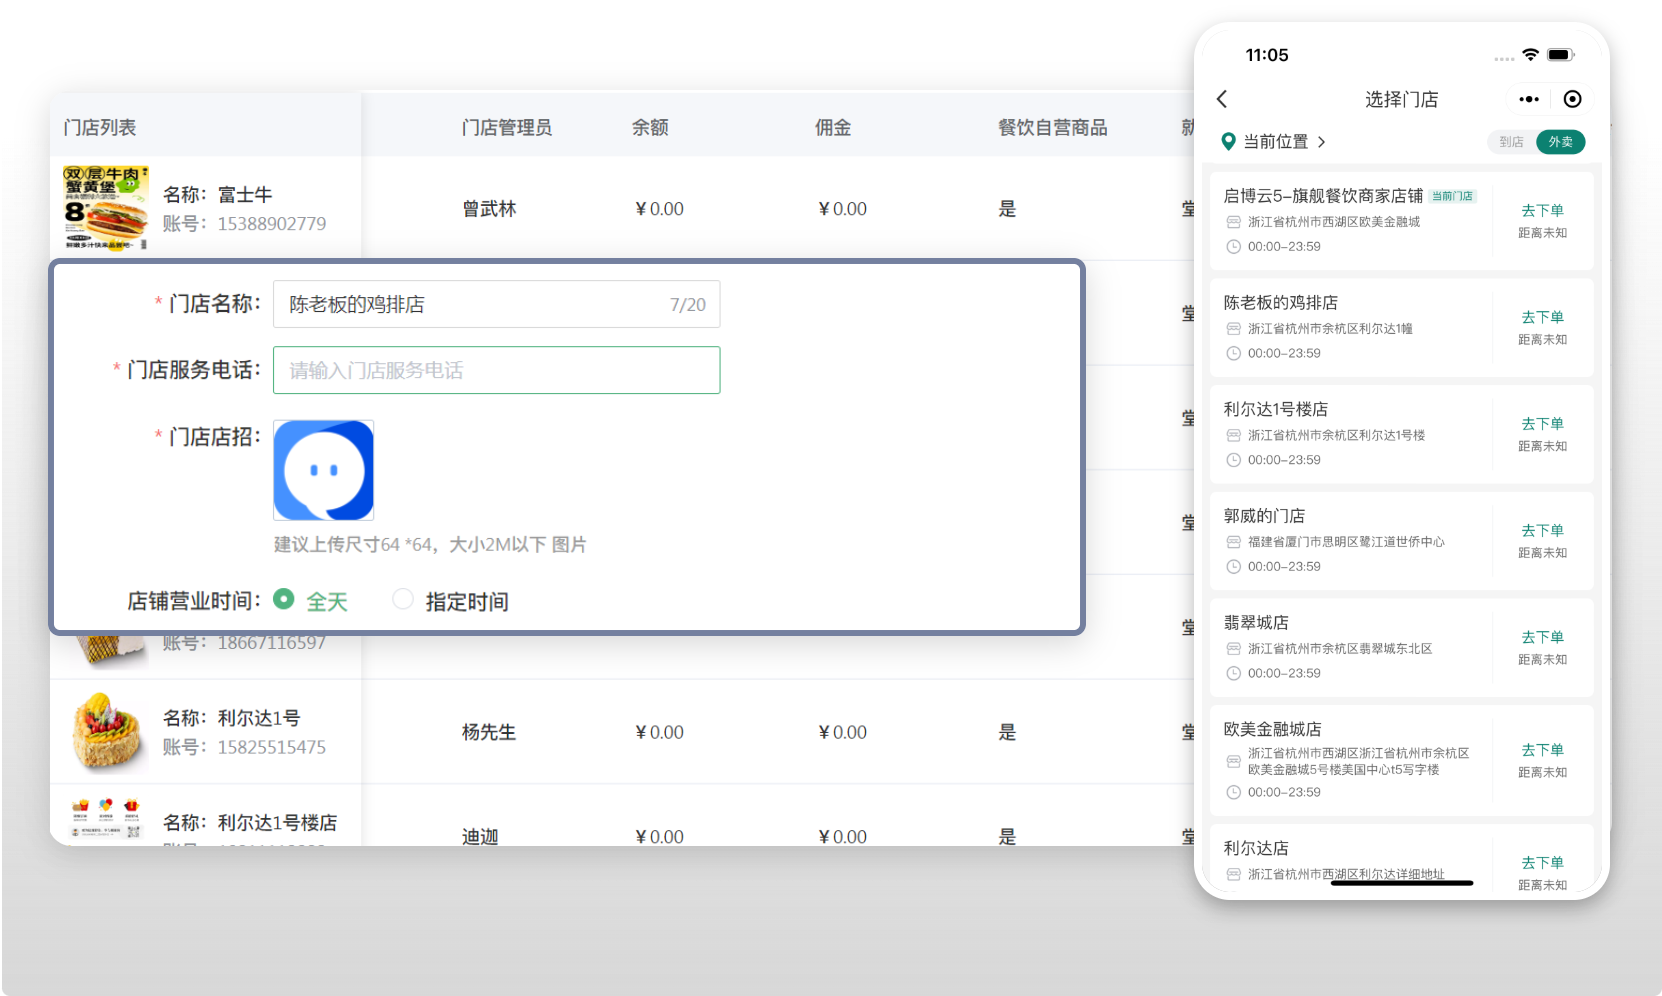Click the store logo chat bubble image
Image resolution: width=1662 pixels, height=996 pixels.
point(324,470)
